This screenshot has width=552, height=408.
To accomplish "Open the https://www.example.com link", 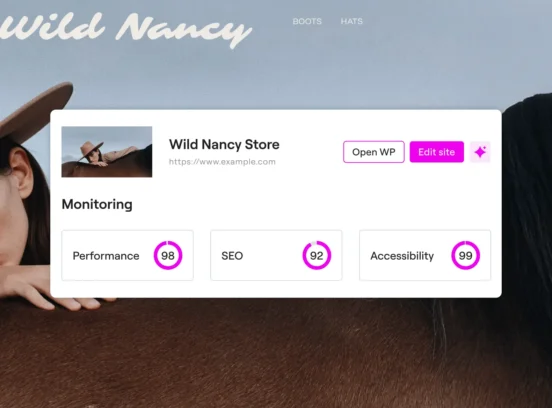I will 222,162.
